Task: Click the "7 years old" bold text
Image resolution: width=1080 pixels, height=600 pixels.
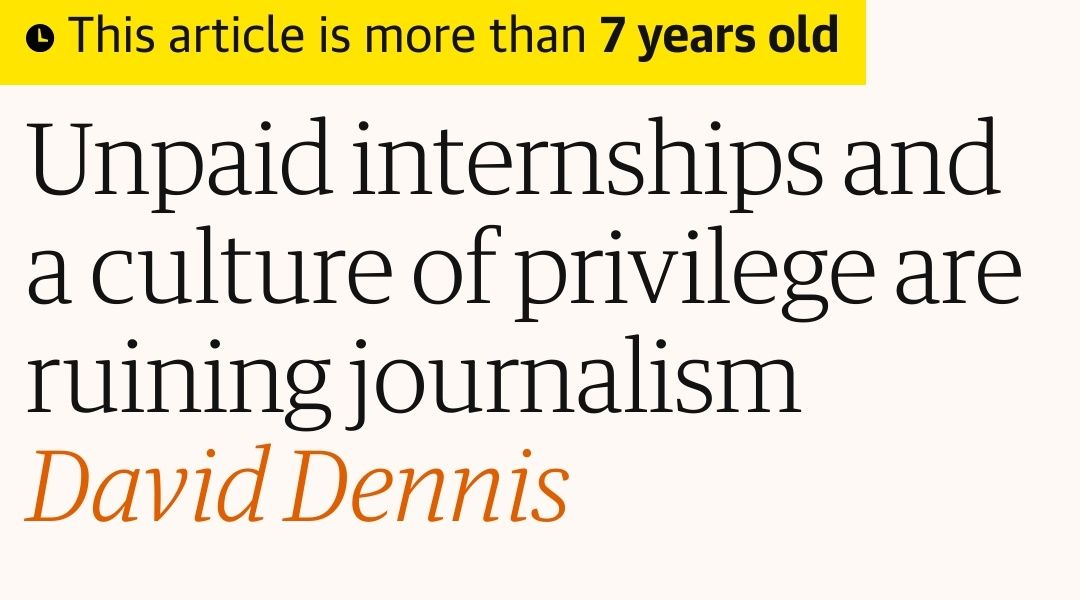Action: coord(719,35)
